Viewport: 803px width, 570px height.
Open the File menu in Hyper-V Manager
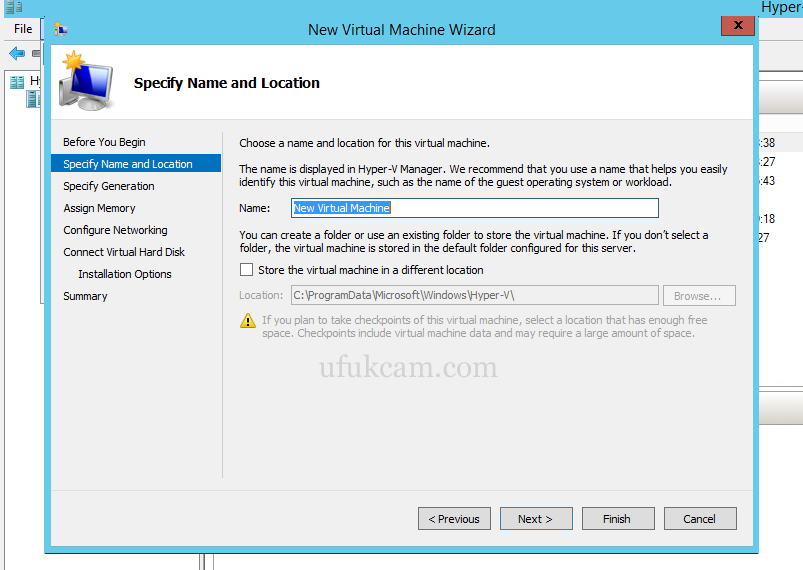click(23, 29)
